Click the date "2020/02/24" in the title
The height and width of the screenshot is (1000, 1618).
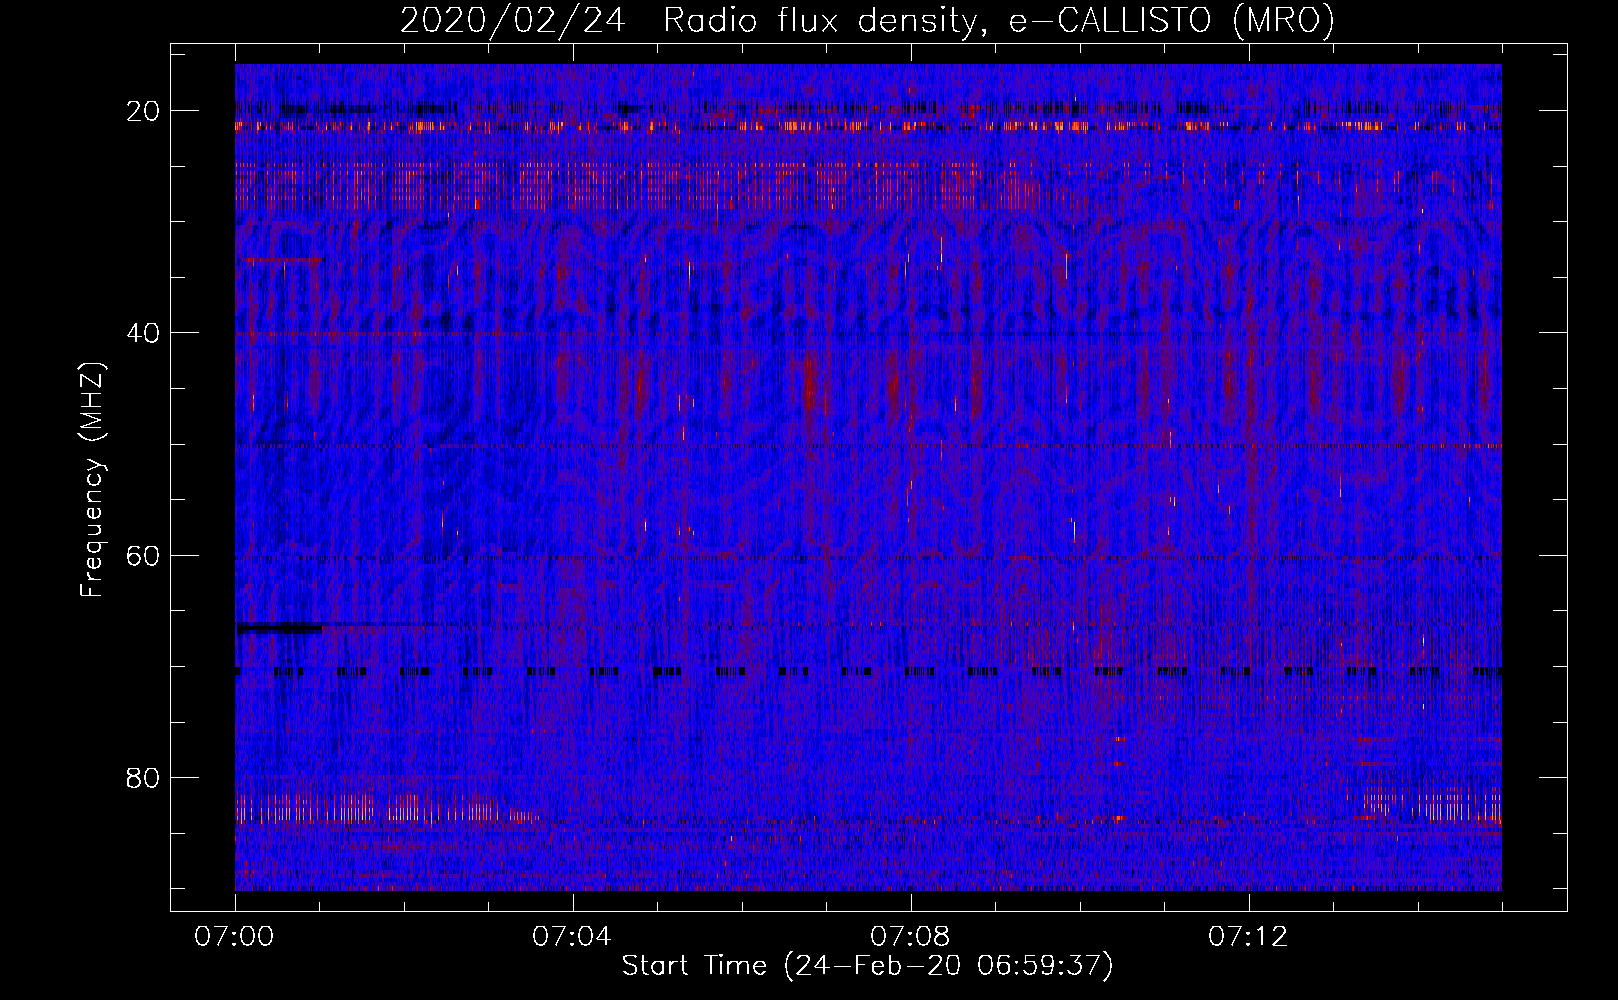coord(513,21)
